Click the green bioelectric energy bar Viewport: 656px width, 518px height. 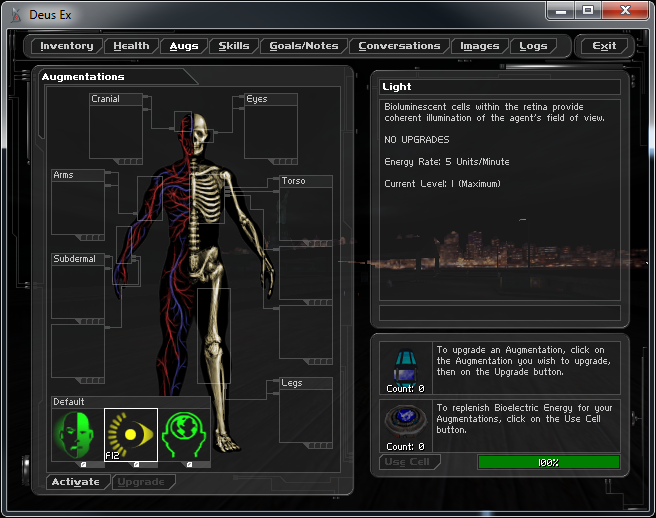click(x=548, y=462)
